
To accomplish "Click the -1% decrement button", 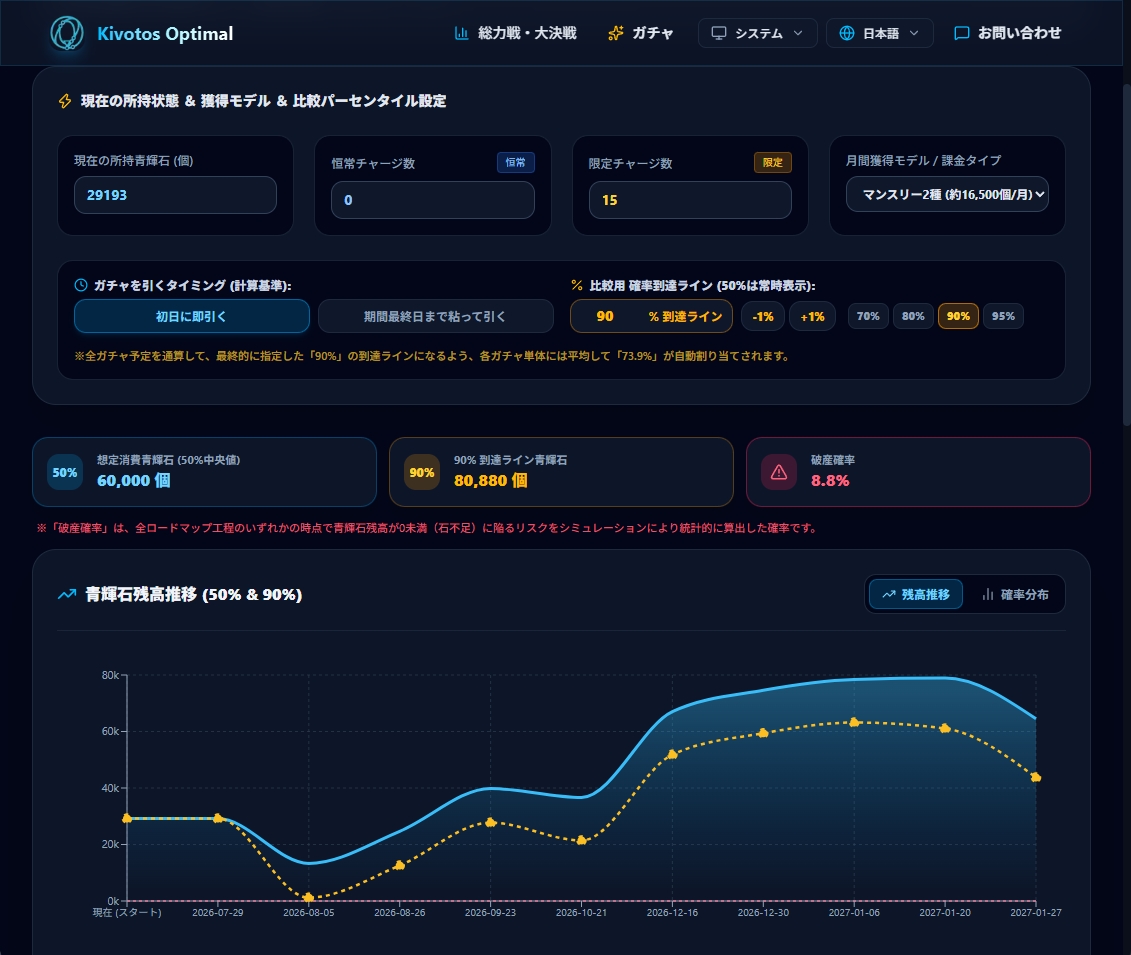I will pyautogui.click(x=763, y=316).
